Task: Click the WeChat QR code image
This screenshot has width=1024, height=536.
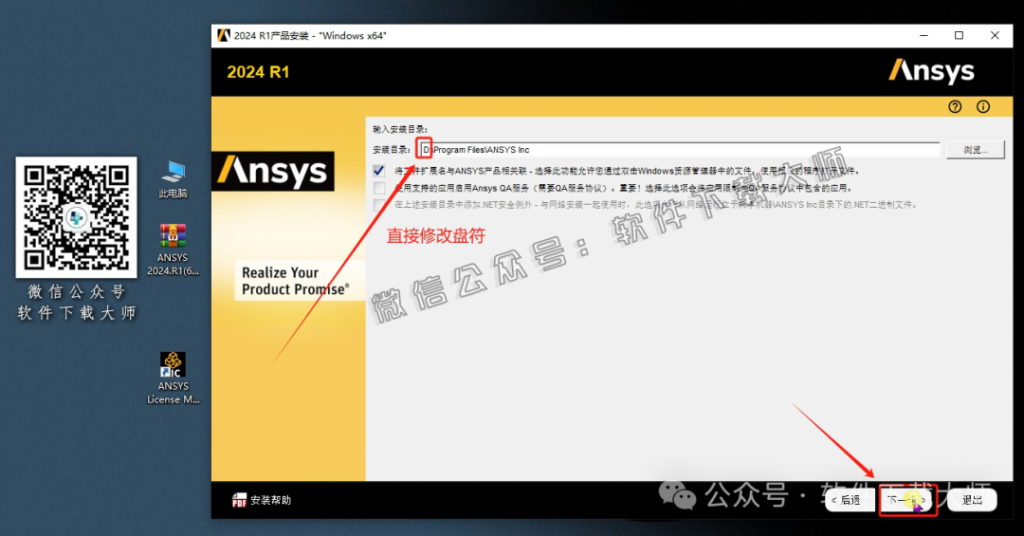Action: click(x=76, y=217)
